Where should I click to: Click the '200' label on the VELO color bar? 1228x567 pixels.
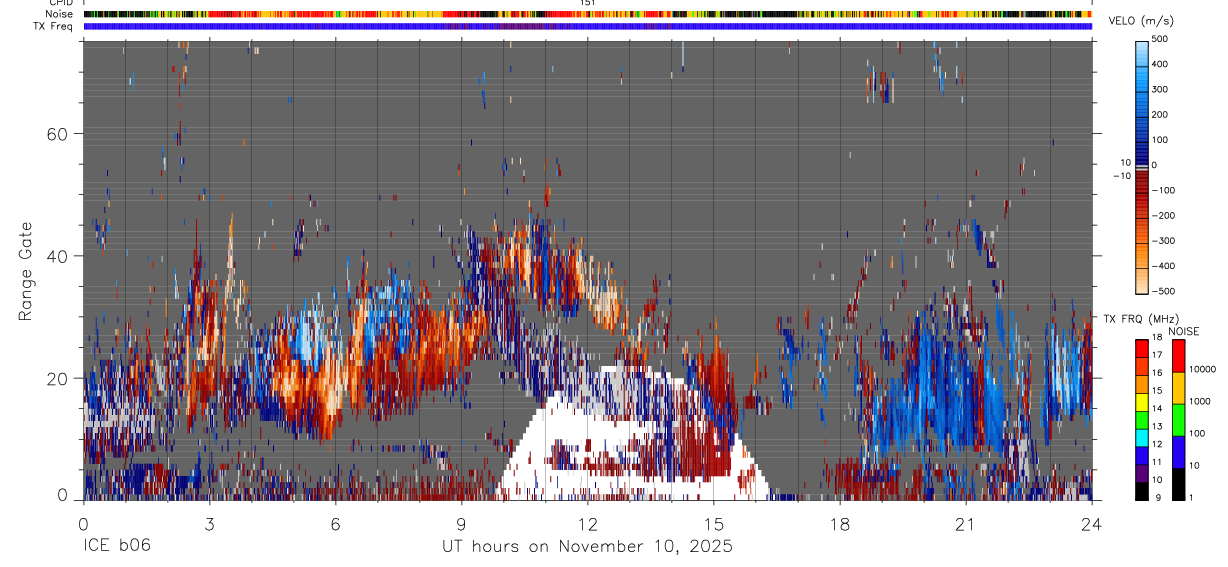(x=1161, y=114)
